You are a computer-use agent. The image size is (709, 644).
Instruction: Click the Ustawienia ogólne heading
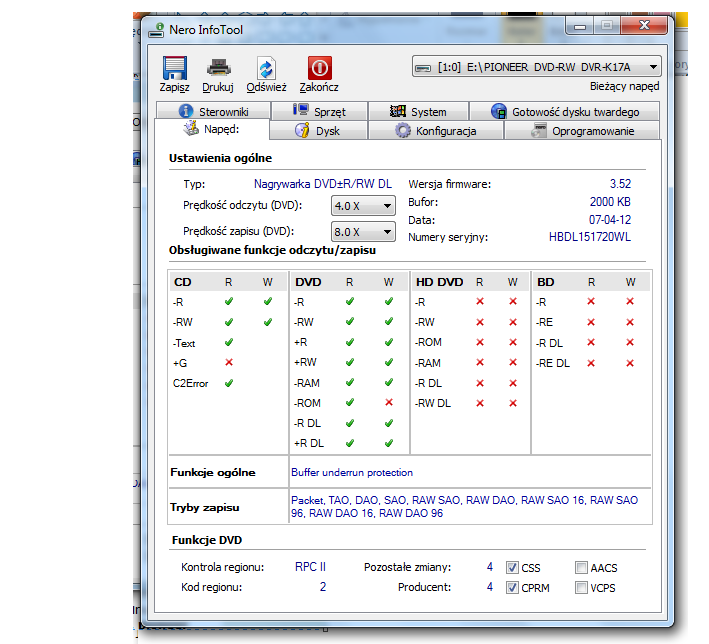point(220,158)
